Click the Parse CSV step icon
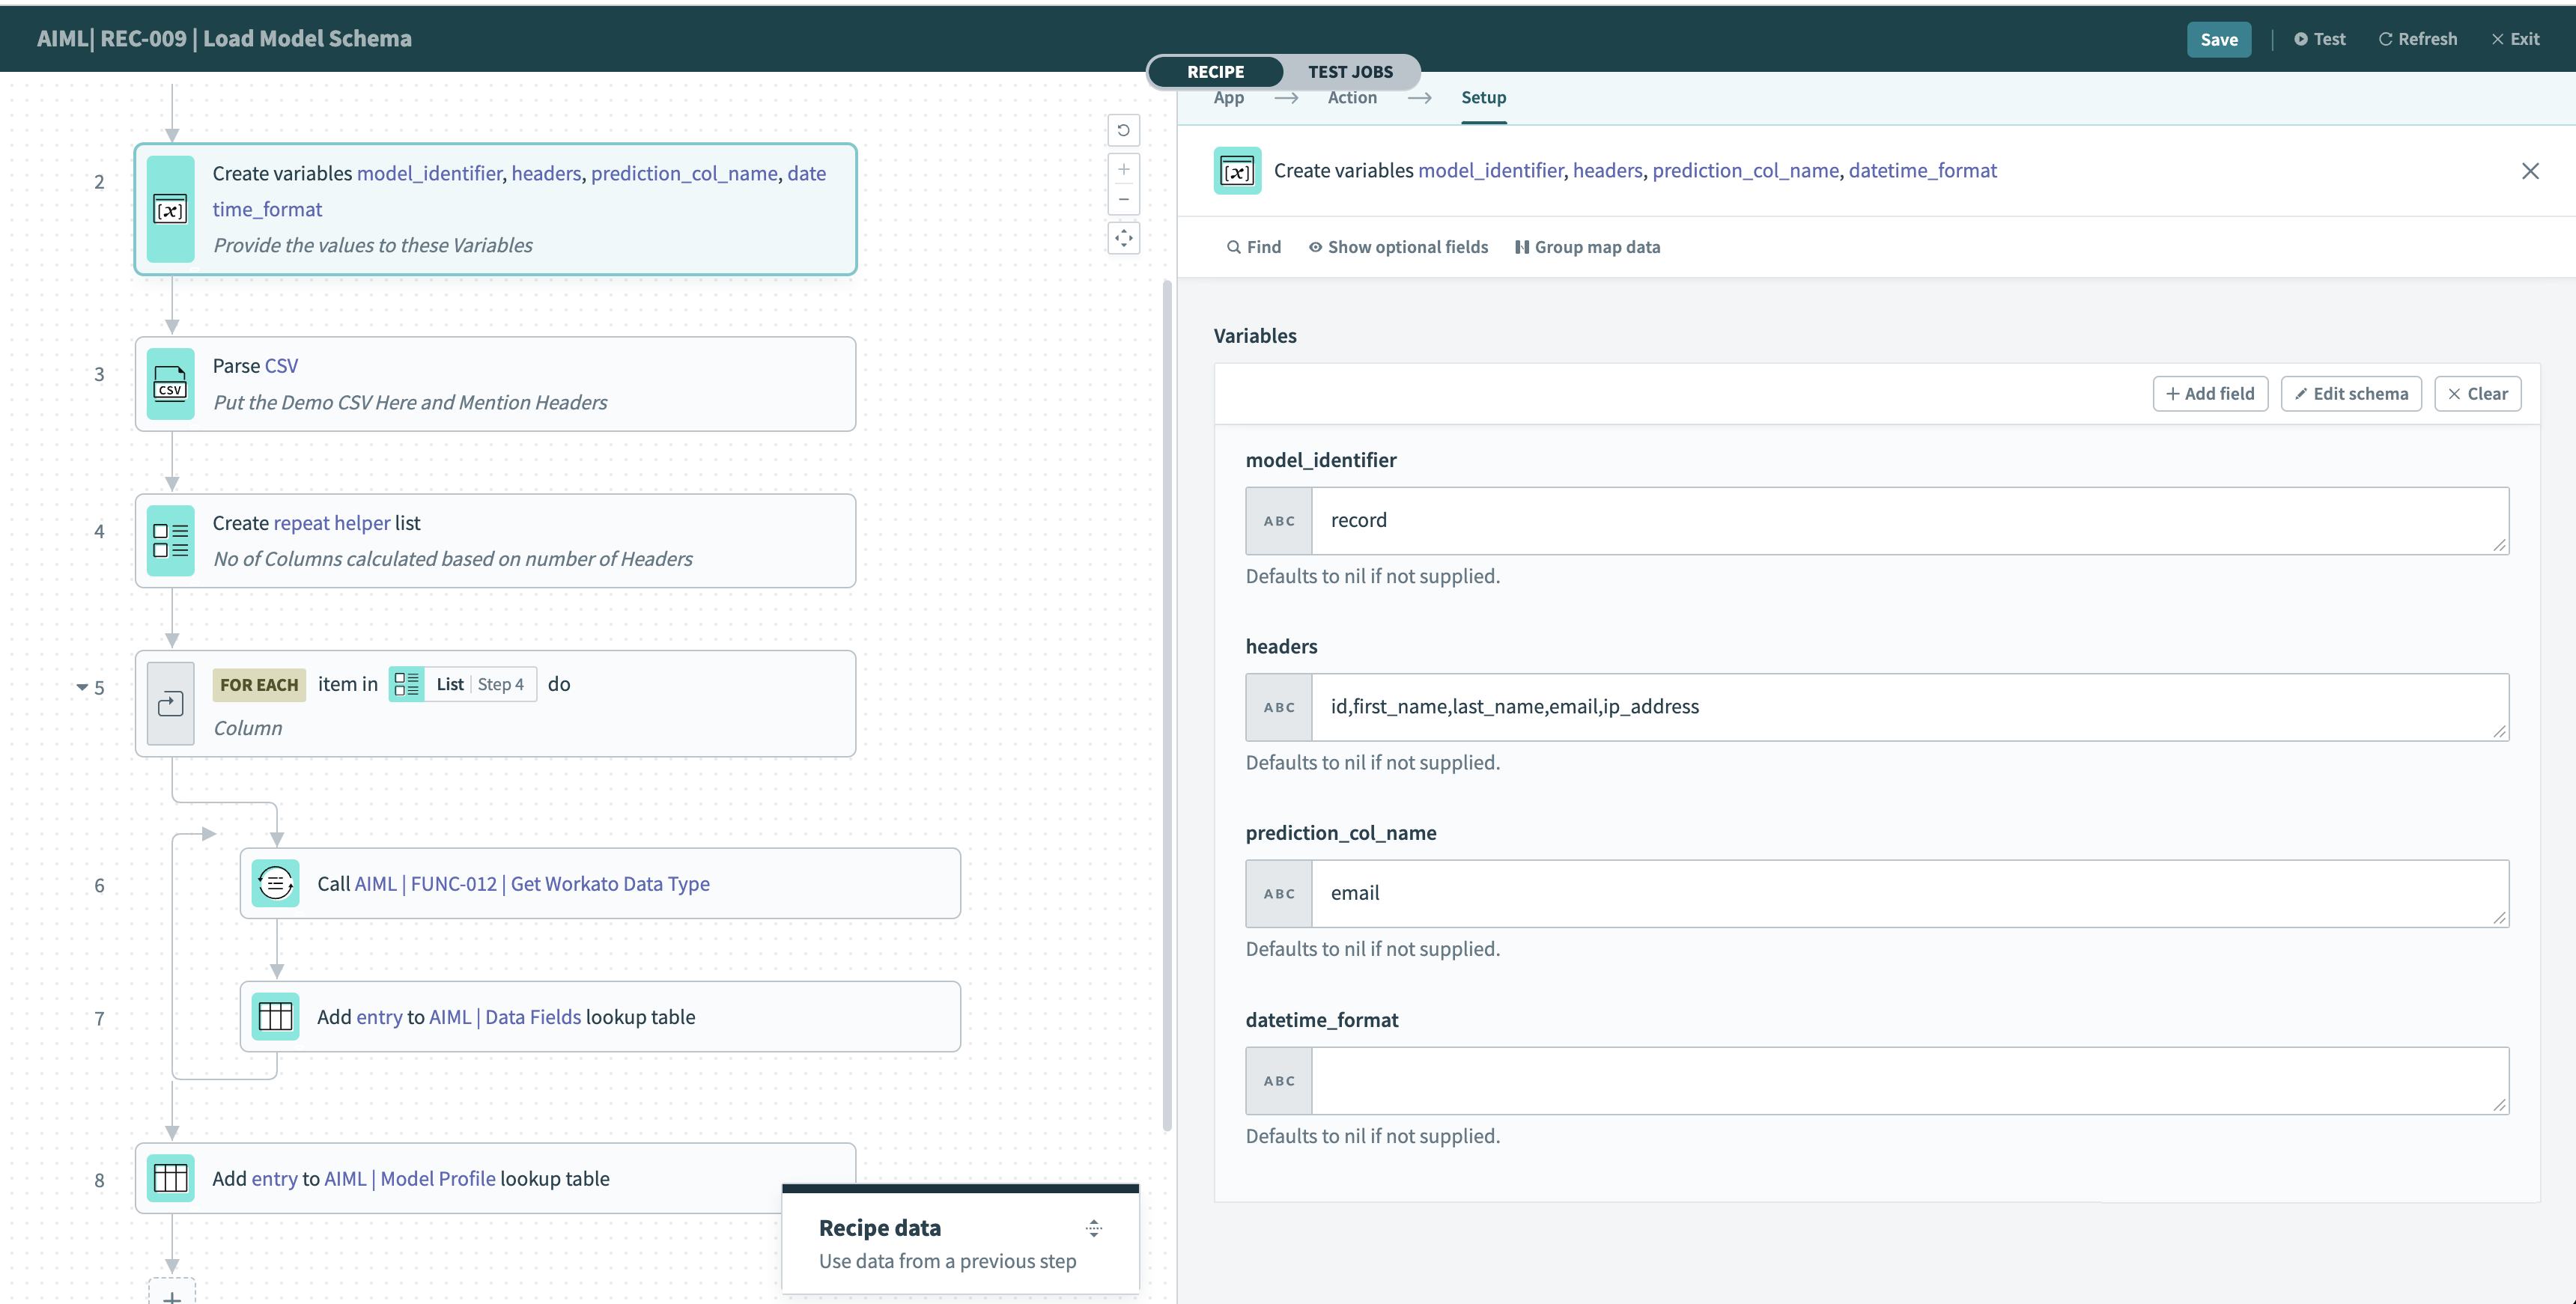Image resolution: width=2576 pixels, height=1304 pixels. coord(170,384)
